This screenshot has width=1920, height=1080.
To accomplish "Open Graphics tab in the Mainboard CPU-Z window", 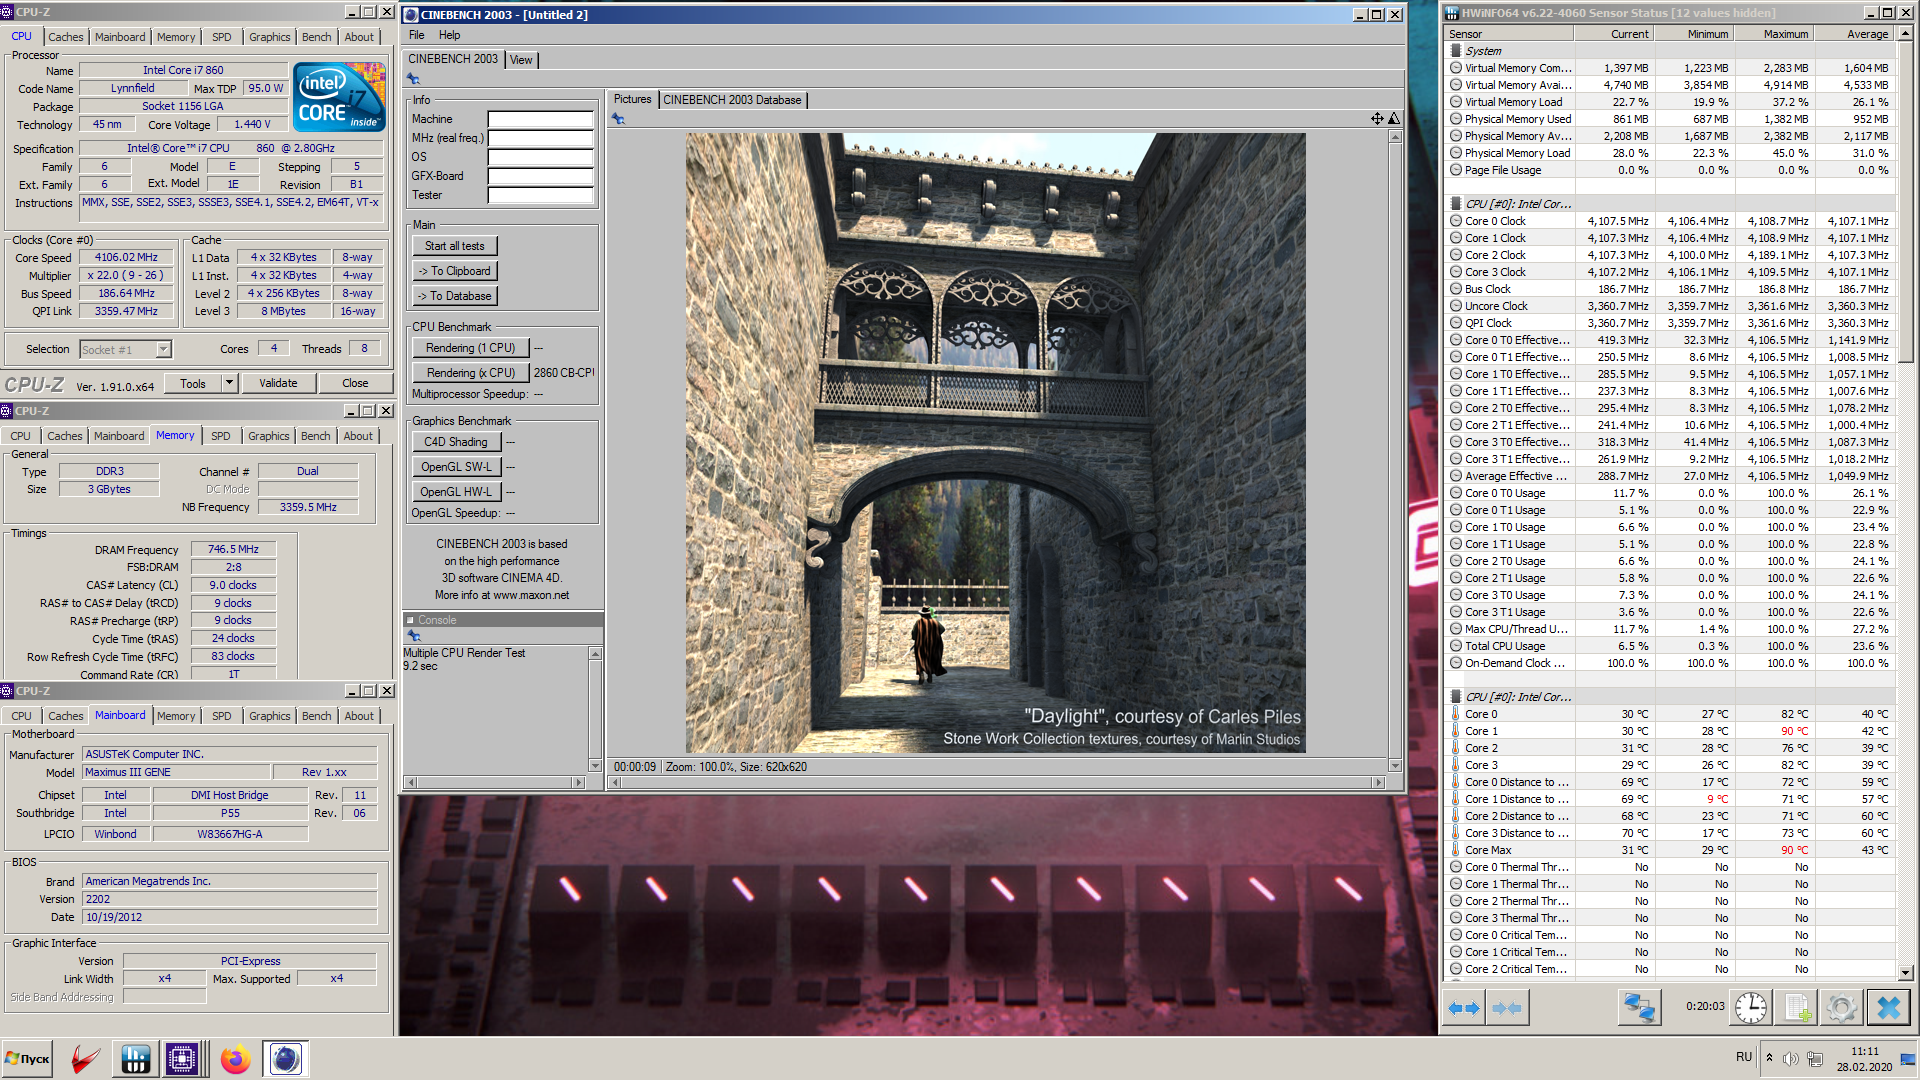I will (270, 716).
